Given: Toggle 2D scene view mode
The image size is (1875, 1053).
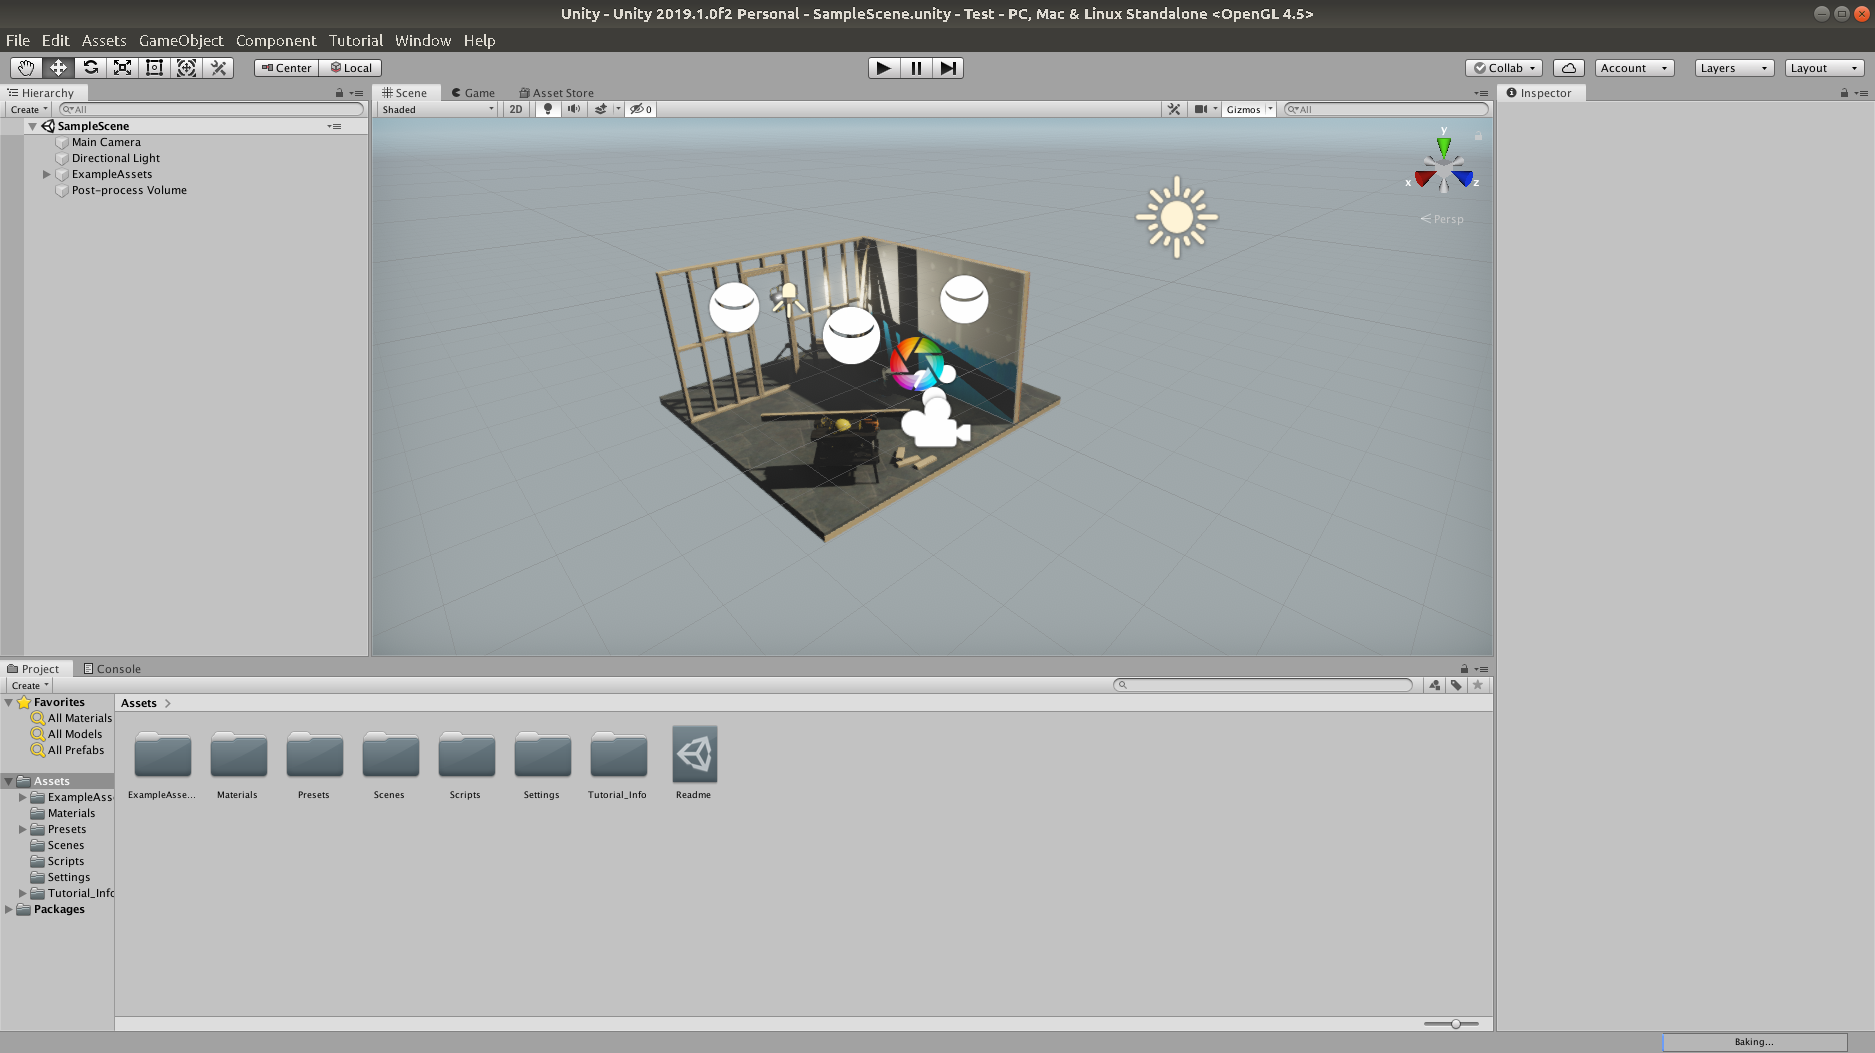Looking at the screenshot, I should pyautogui.click(x=516, y=110).
